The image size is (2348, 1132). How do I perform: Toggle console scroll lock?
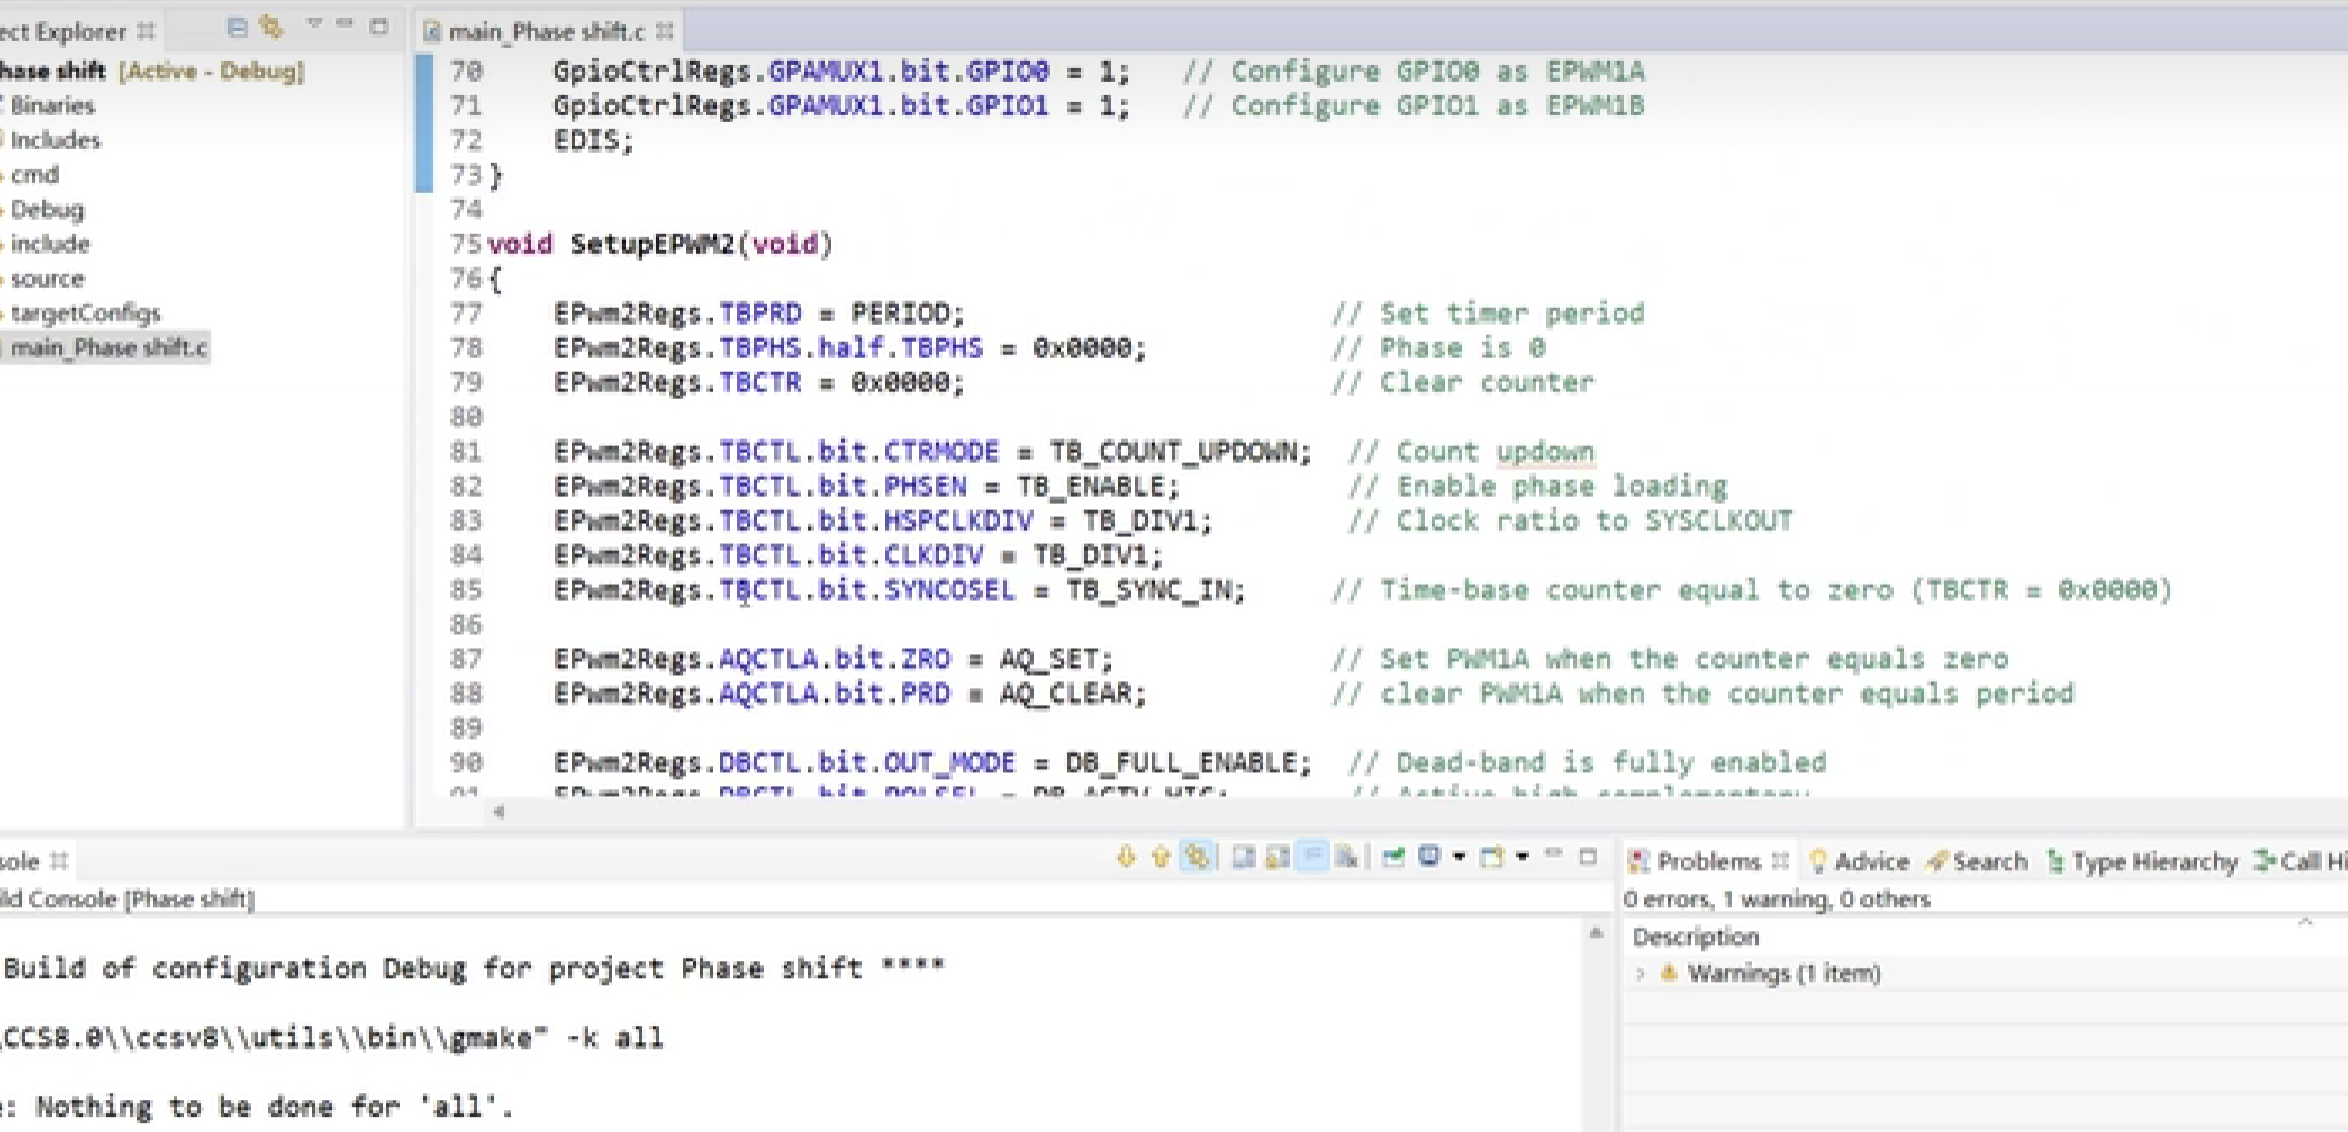click(1277, 857)
